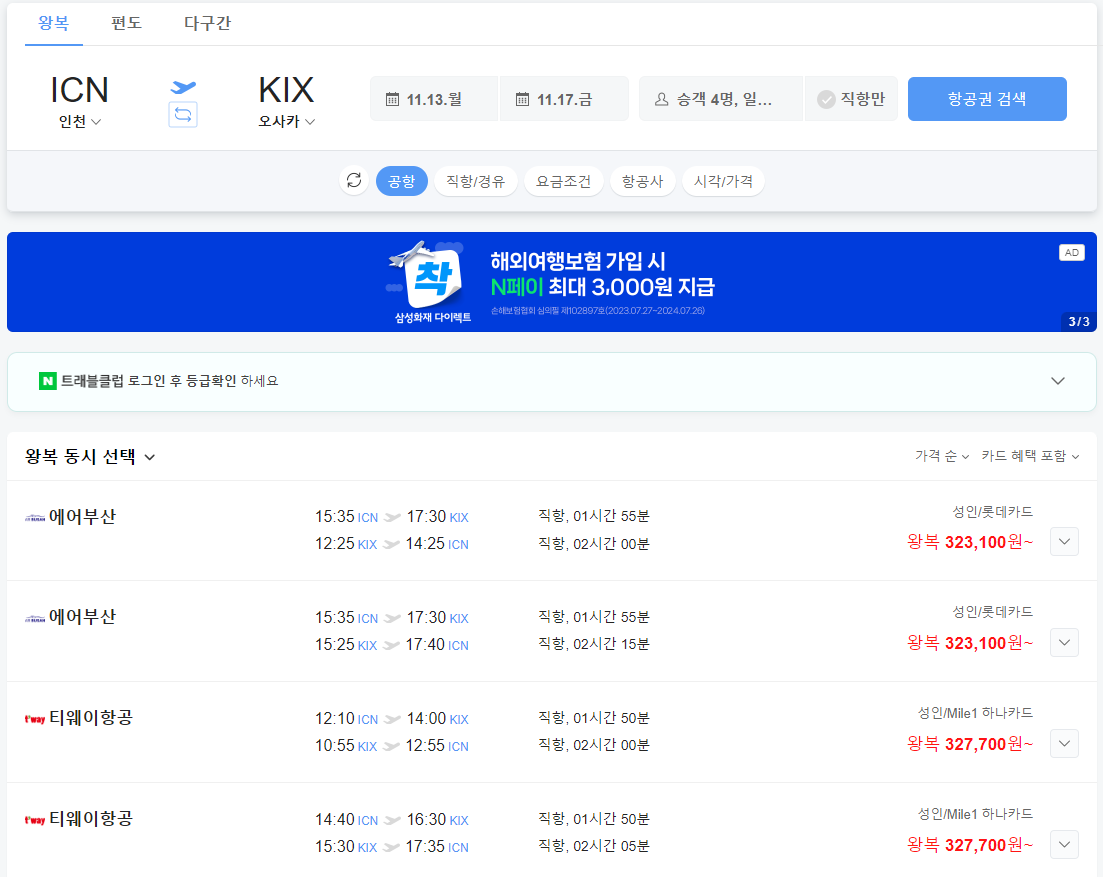Click the 에어부산 logo in first flight row
Viewport: 1103px width, 877px height.
[35, 518]
